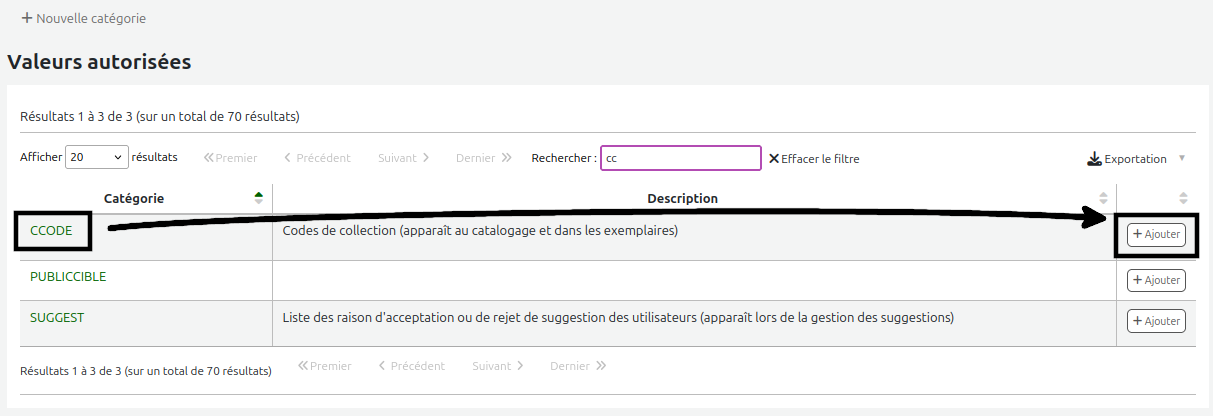Click Ajouter button for PUBLICCIBLE row
The height and width of the screenshot is (416, 1213).
[1156, 280]
